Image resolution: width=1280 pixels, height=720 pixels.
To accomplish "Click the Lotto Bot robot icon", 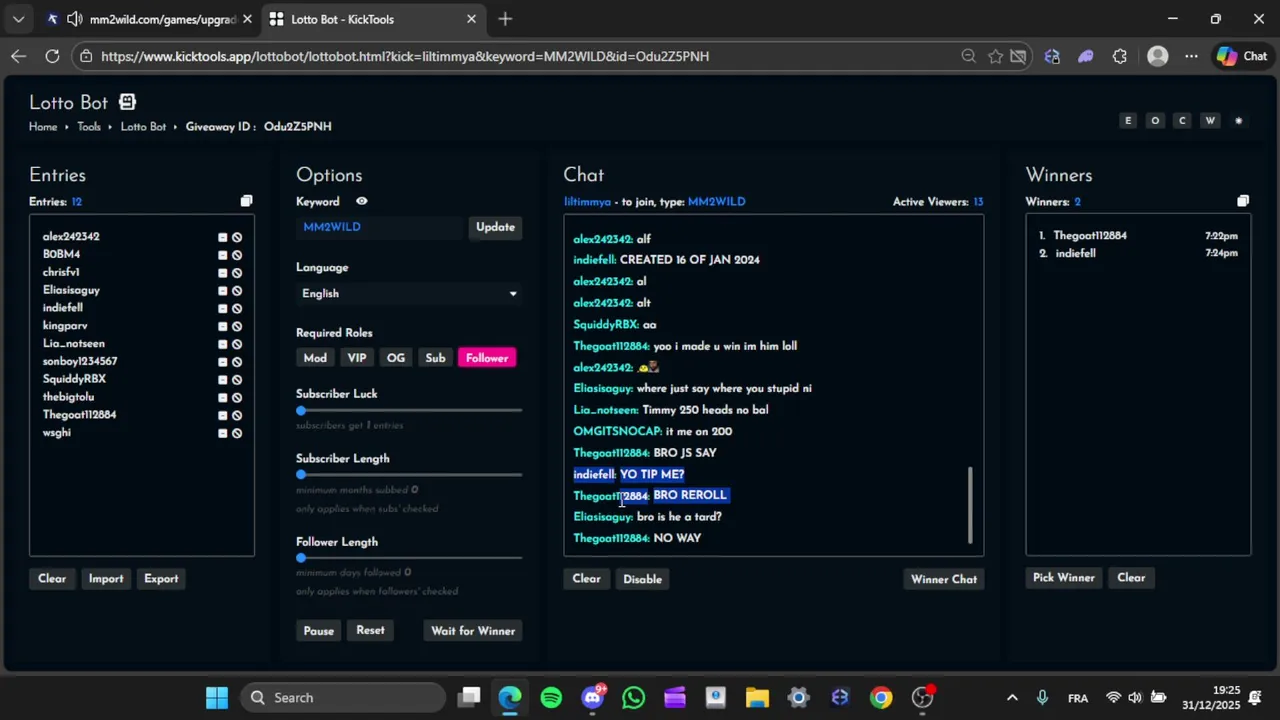I will click(127, 102).
